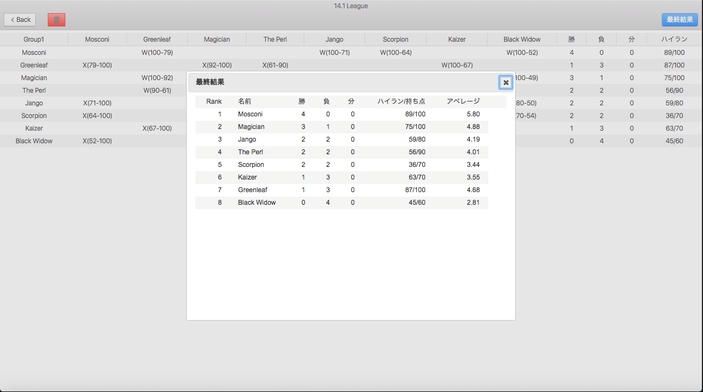Screen dimensions: 703x392
Task: Click Greenleaf column header in league table
Action: point(157,39)
